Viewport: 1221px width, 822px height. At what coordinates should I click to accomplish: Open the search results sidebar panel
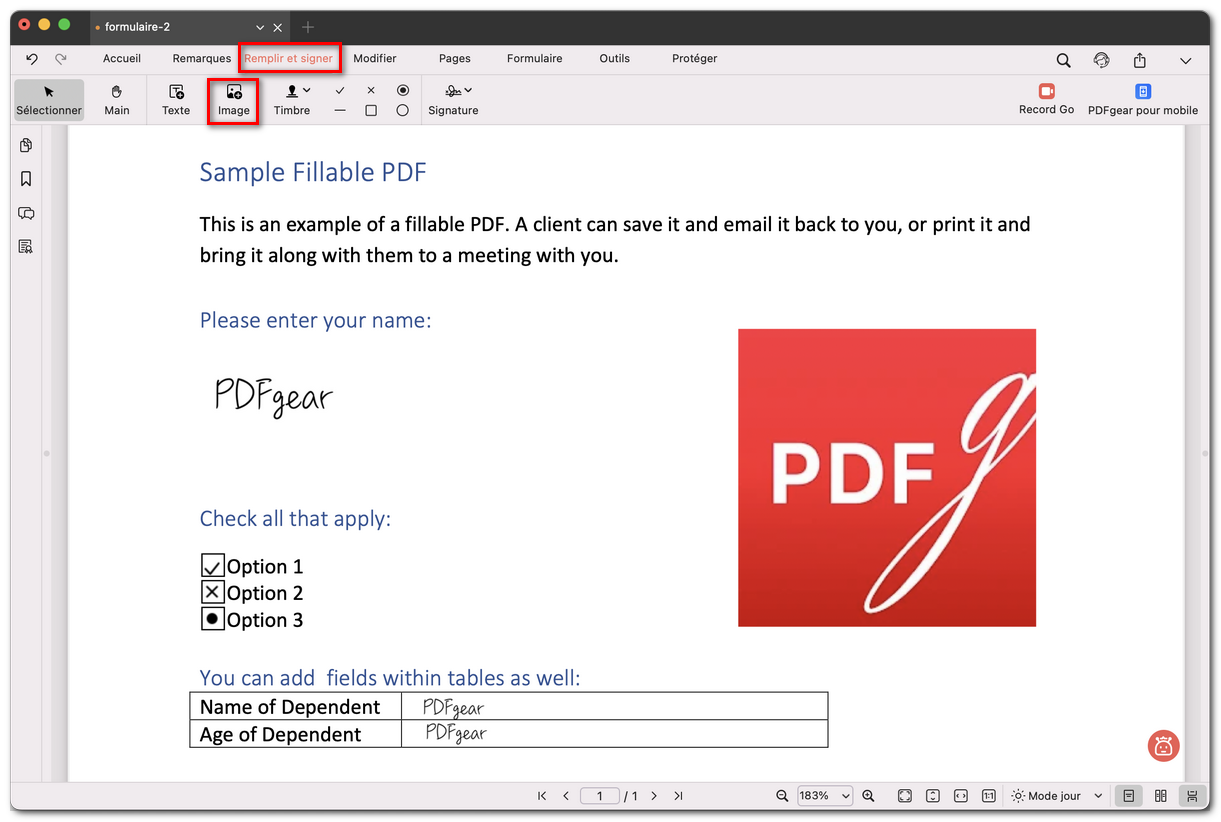[26, 246]
